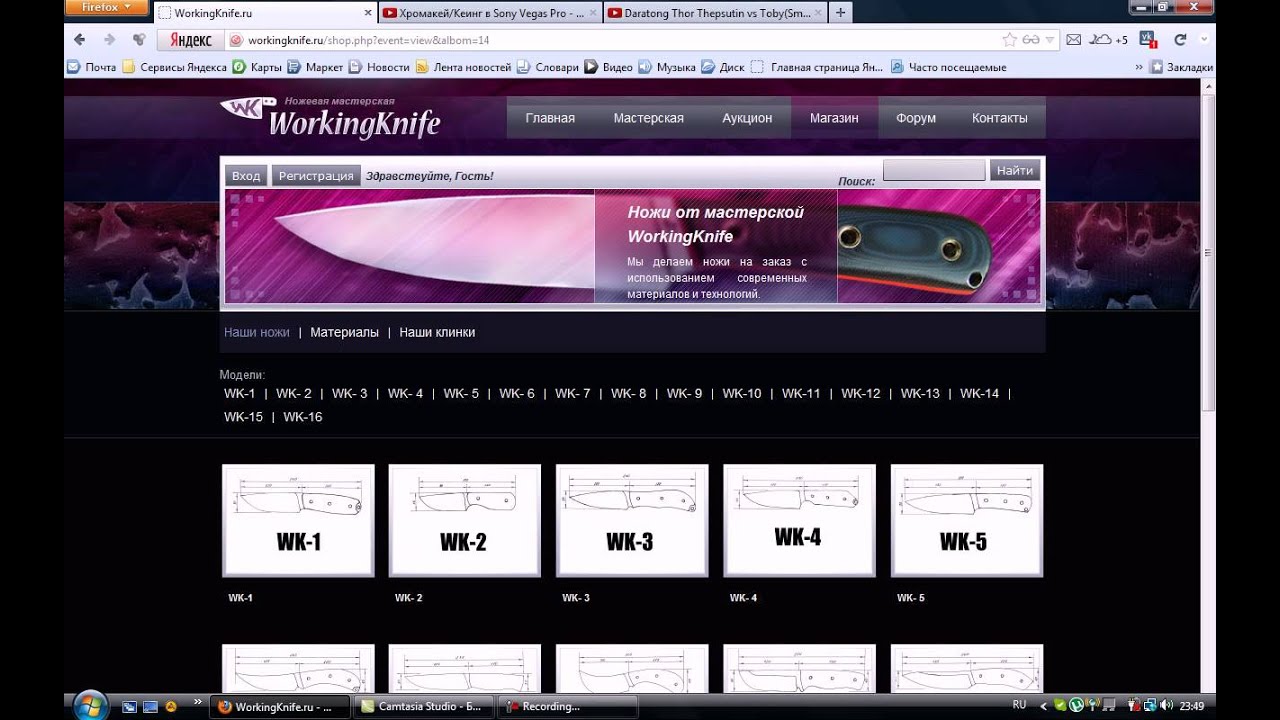Open the Новости bookmark
The height and width of the screenshot is (720, 1280).
379,67
